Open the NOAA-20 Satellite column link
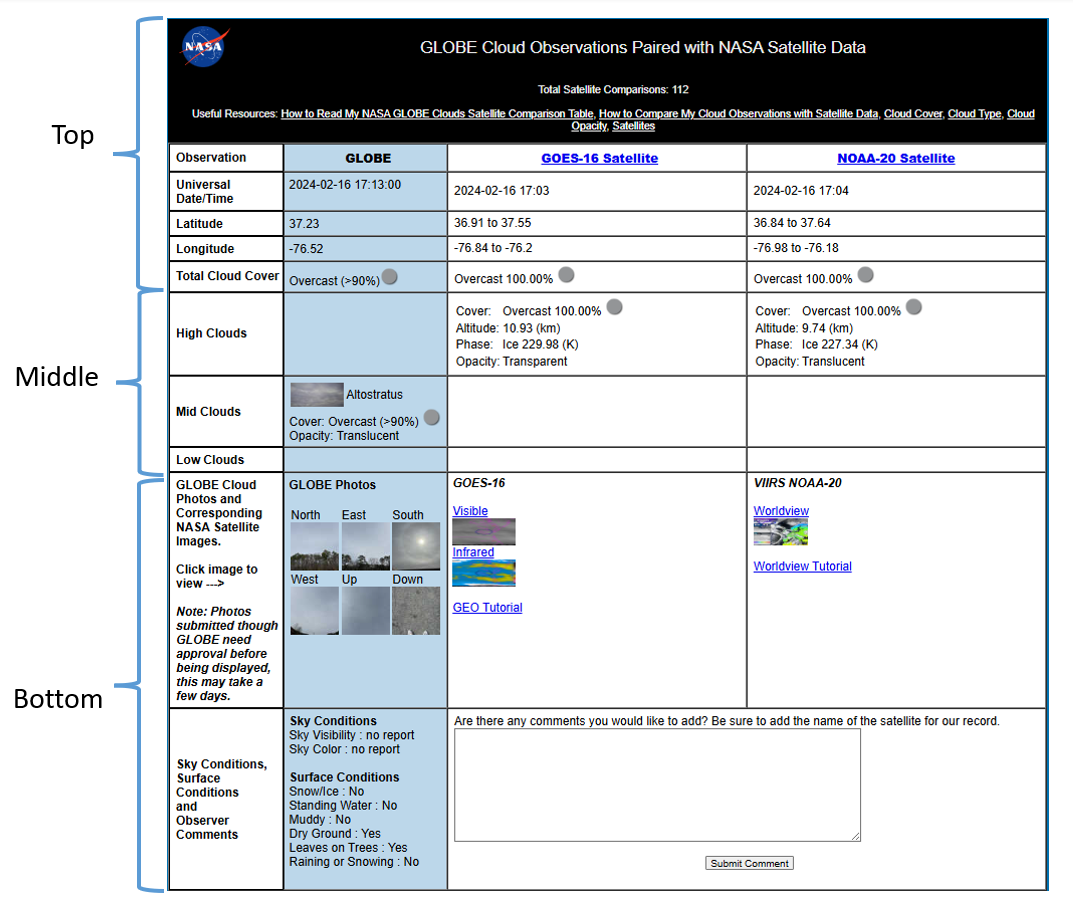The height and width of the screenshot is (908, 1073). tap(896, 158)
